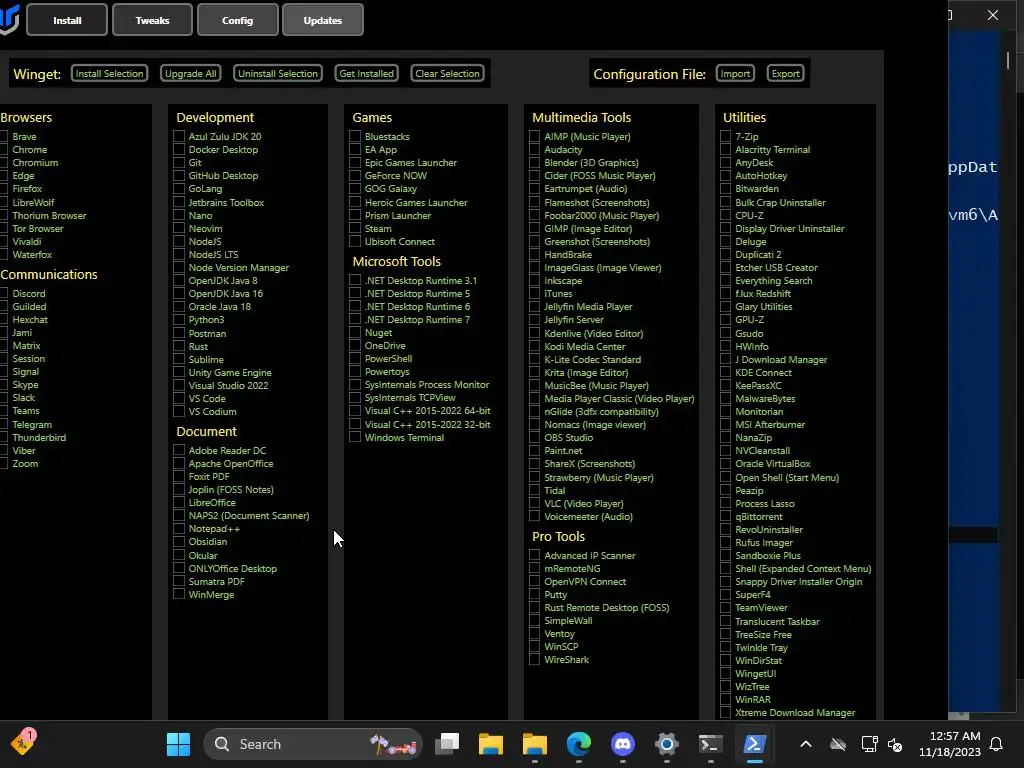Image resolution: width=1024 pixels, height=768 pixels.
Task: Check the Steam checkbox
Action: (355, 228)
